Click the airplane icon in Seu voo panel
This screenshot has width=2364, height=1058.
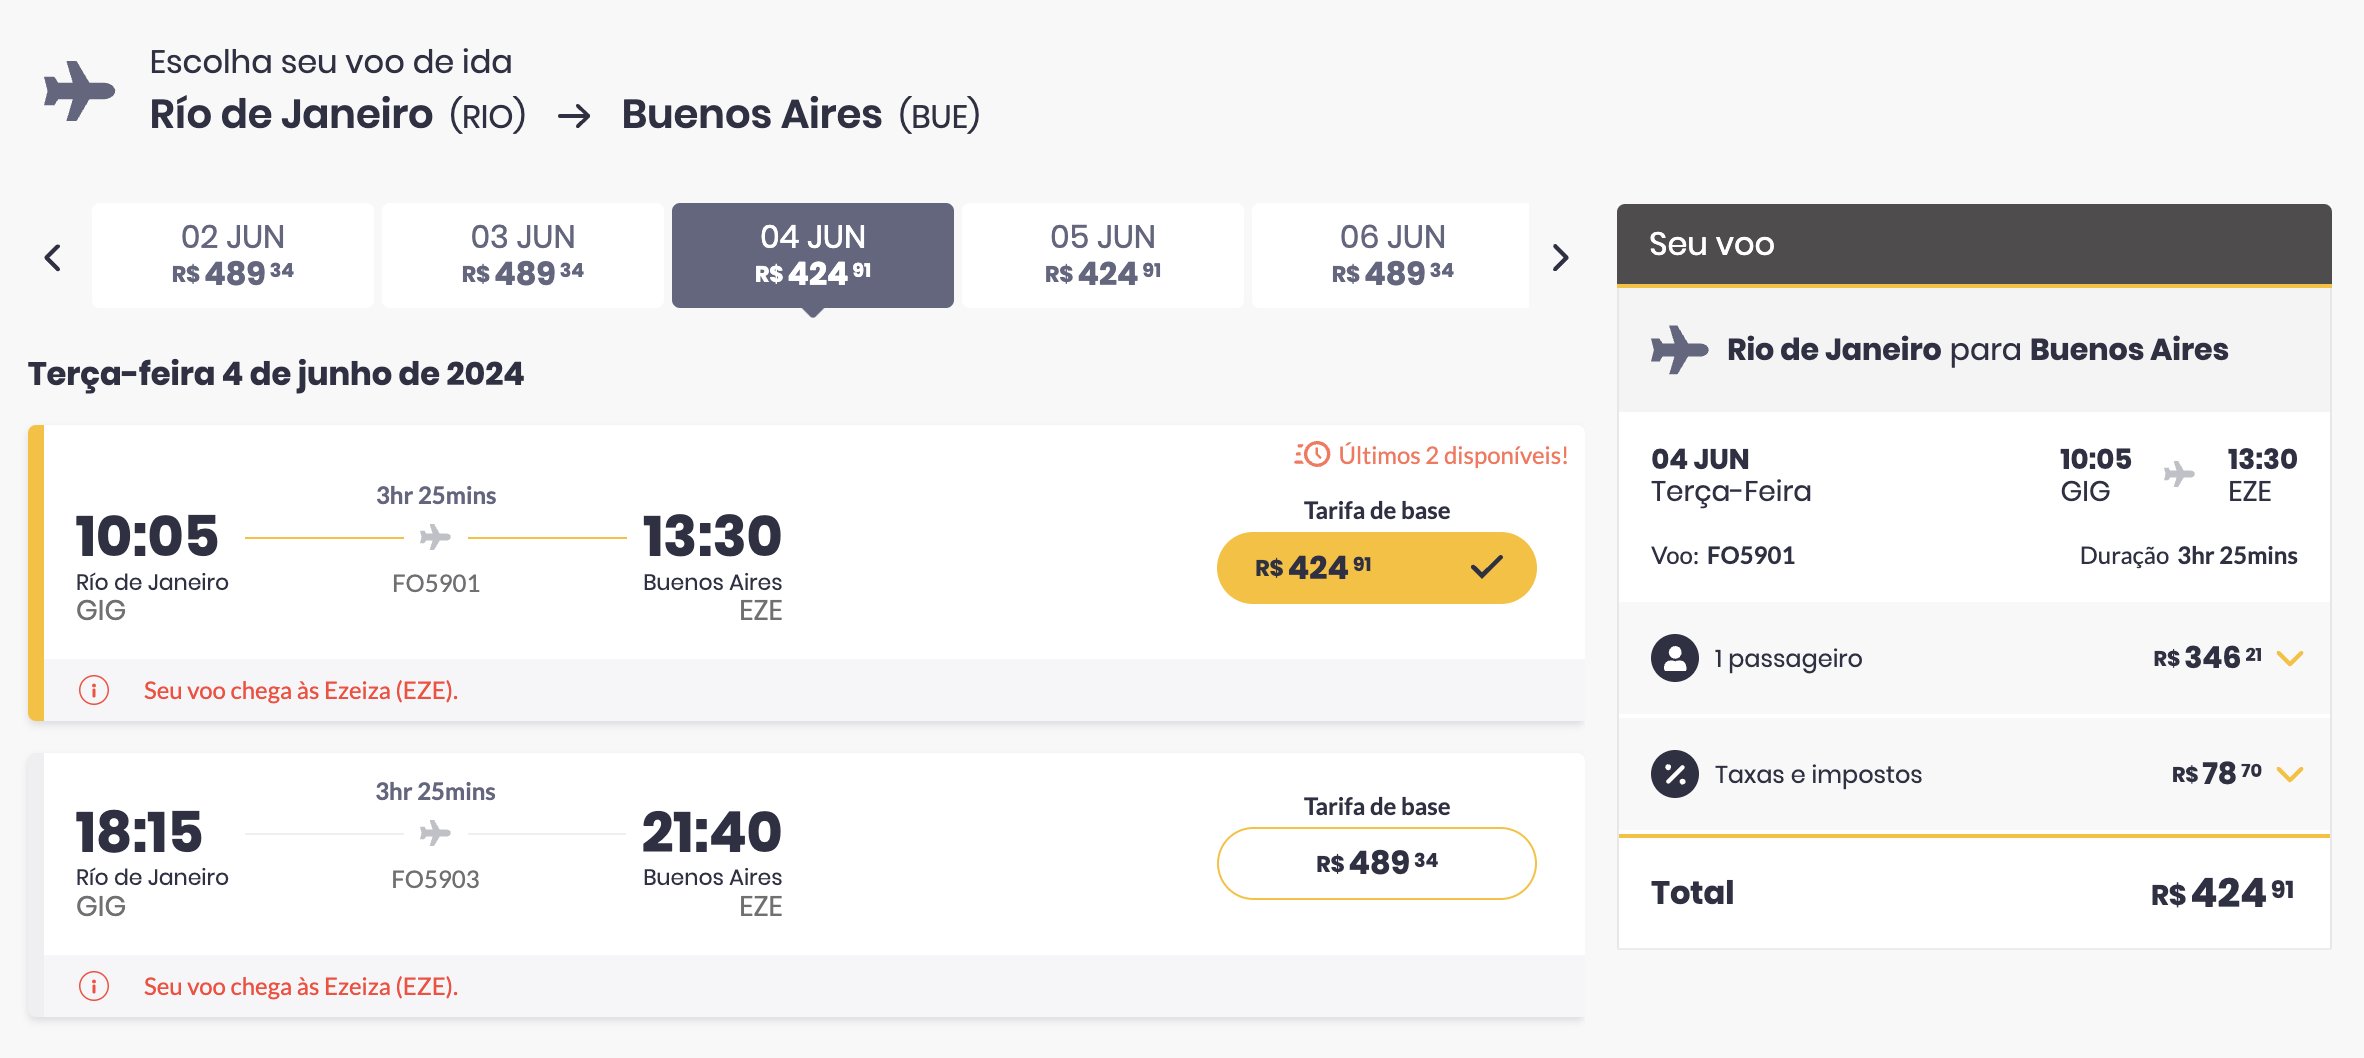click(1679, 349)
